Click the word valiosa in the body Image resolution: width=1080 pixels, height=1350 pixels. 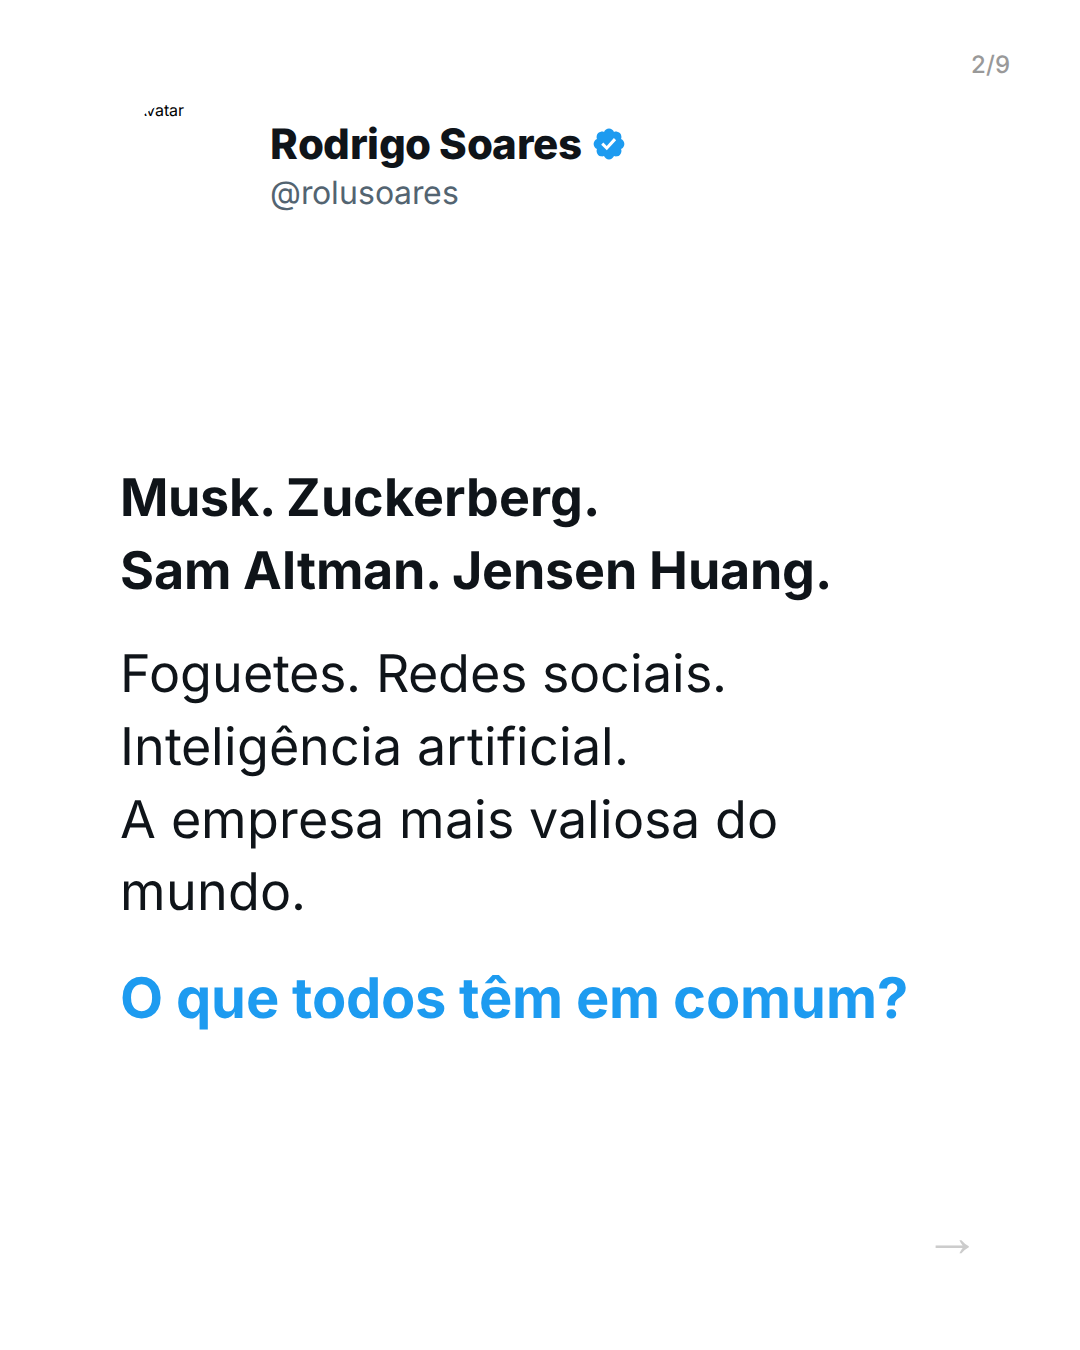[x=613, y=820]
